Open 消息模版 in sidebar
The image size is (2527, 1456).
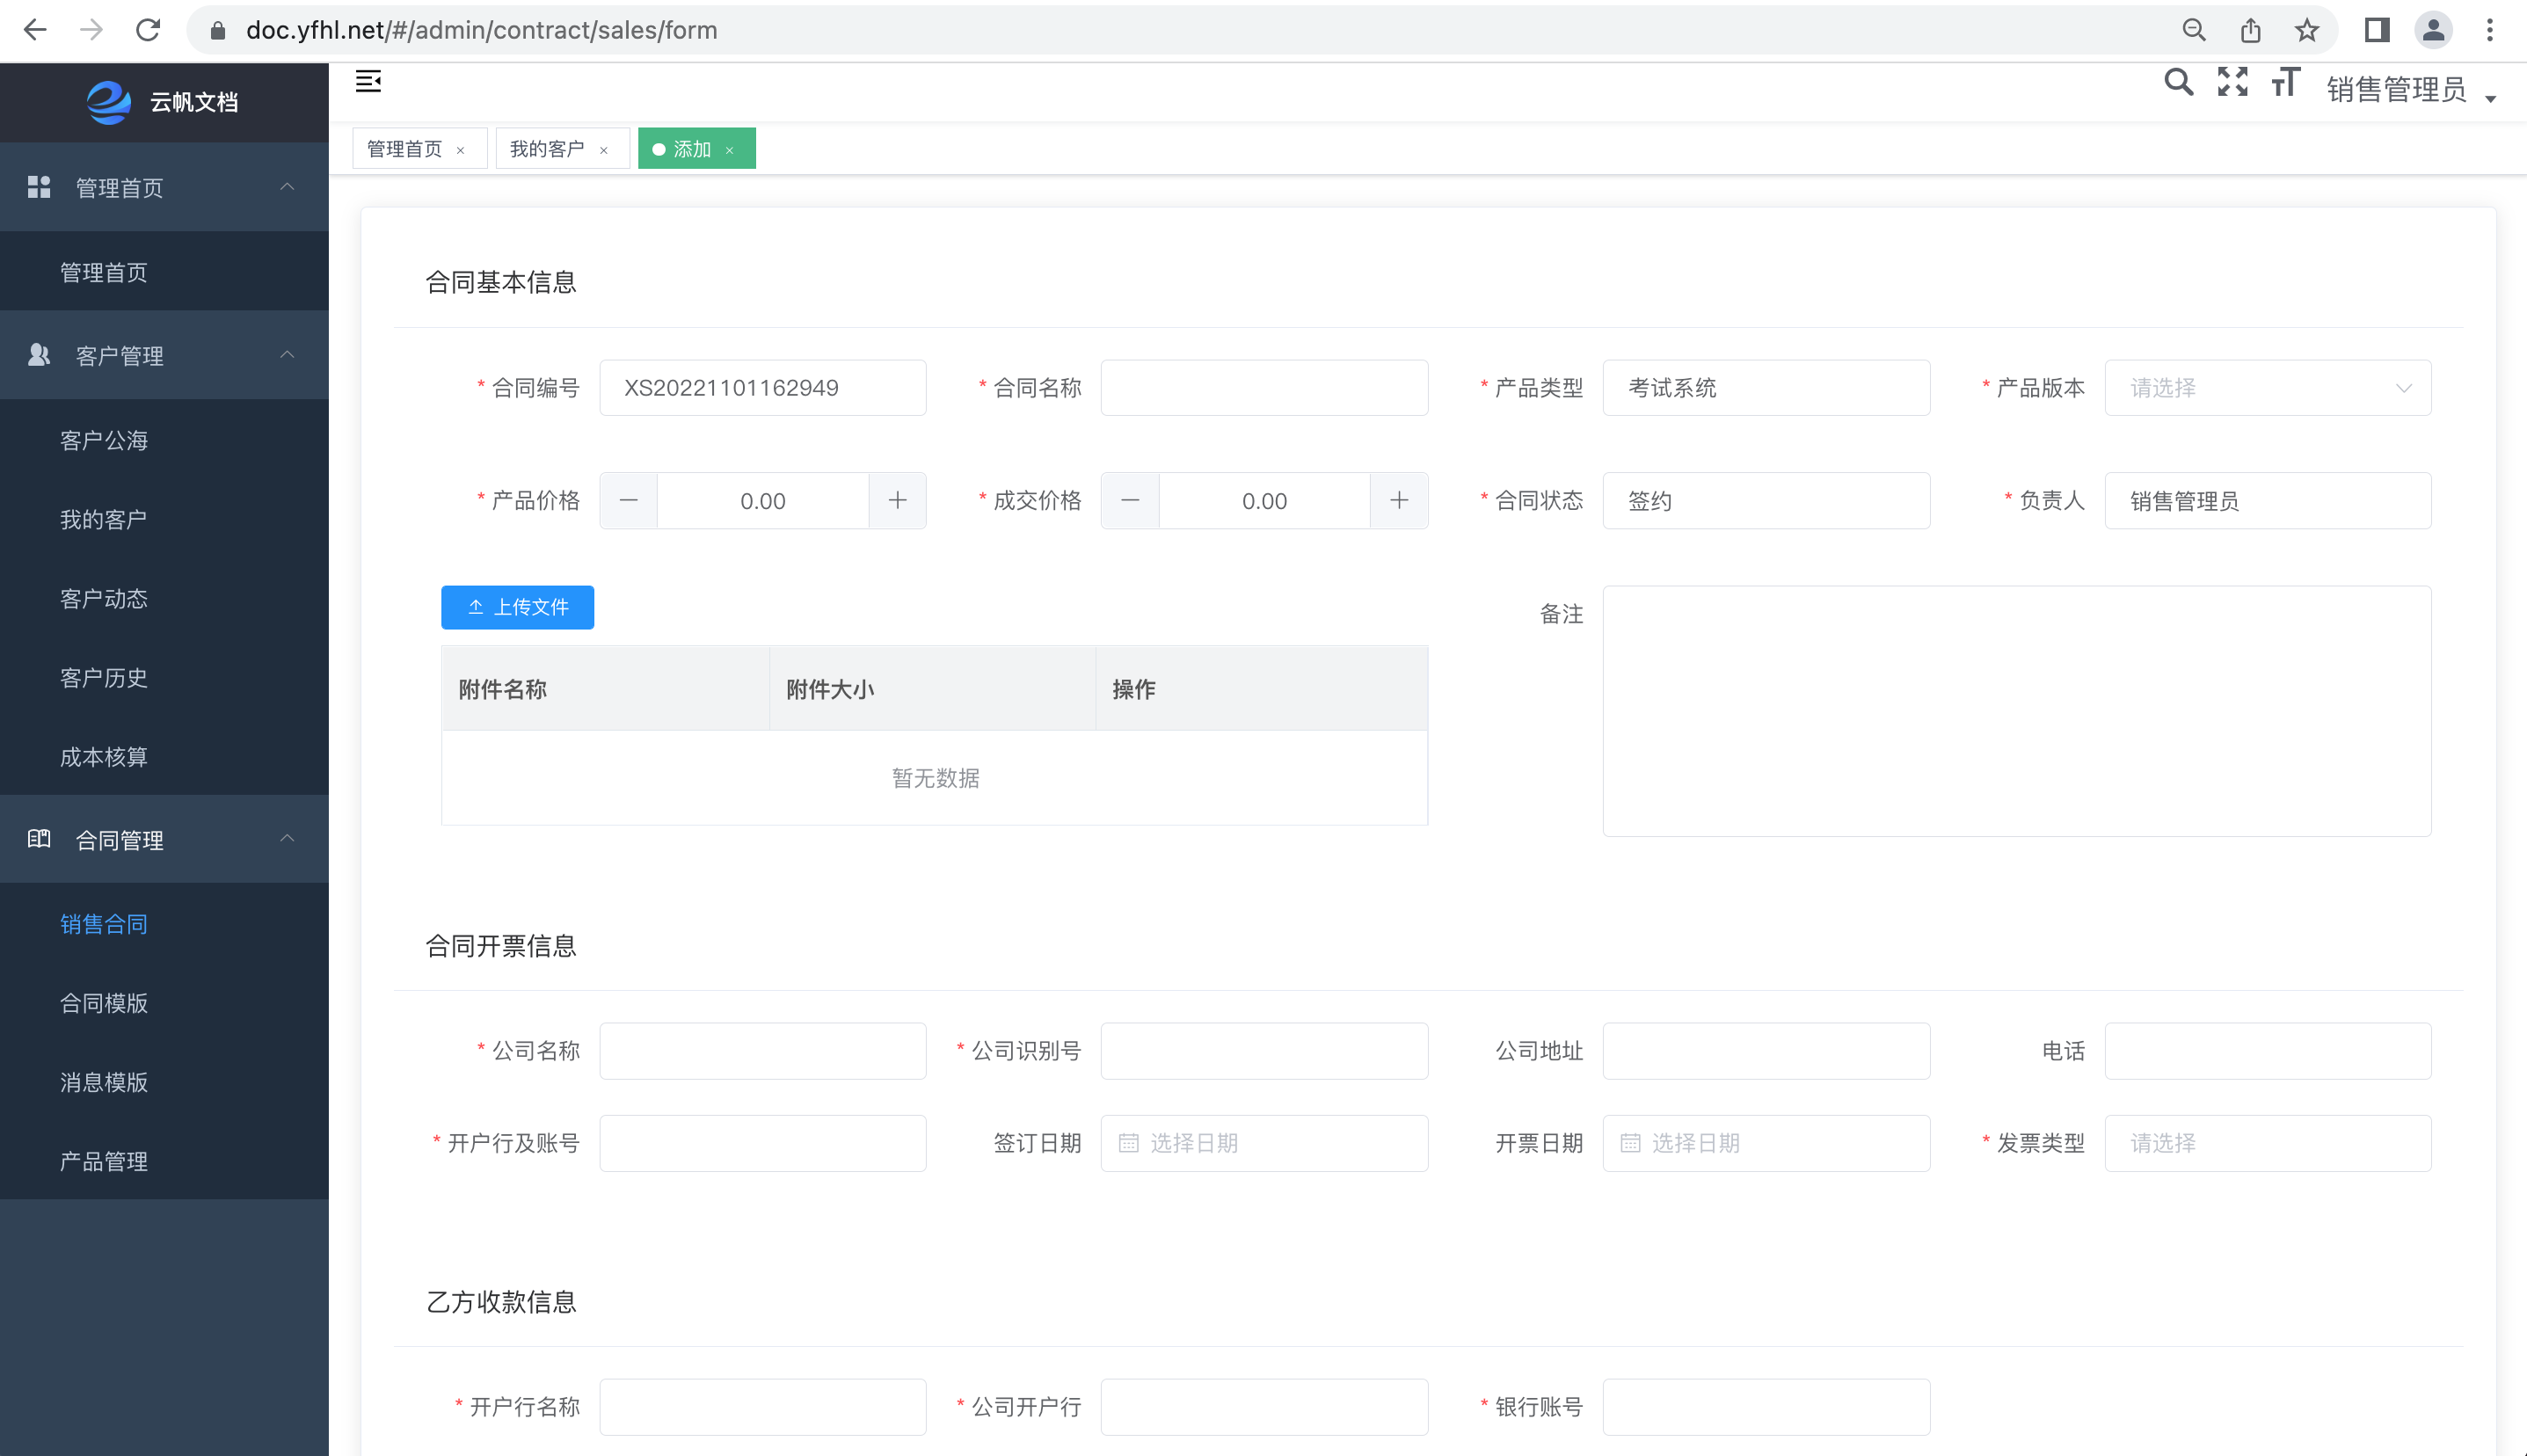tap(164, 1081)
